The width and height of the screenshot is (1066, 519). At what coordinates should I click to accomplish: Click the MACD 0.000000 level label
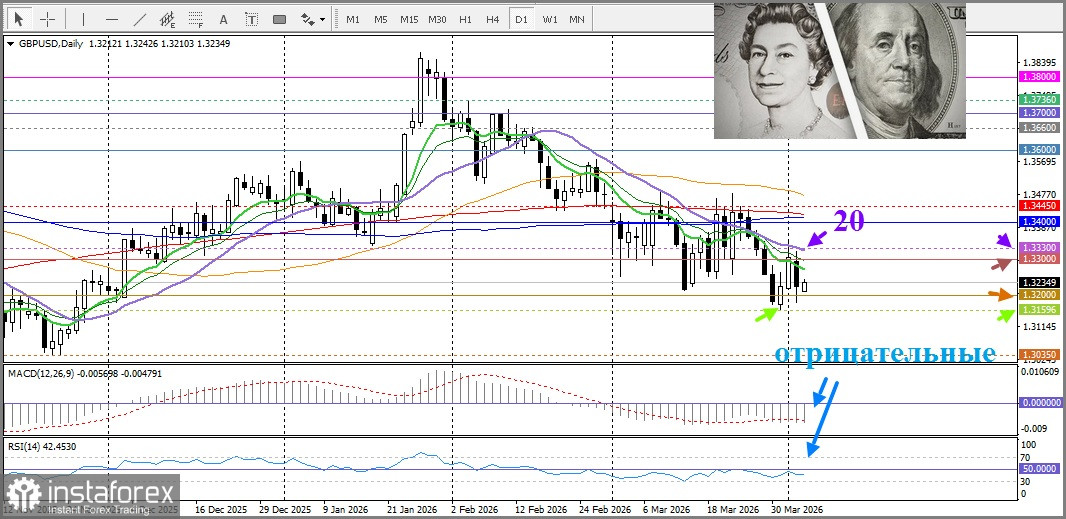1040,403
